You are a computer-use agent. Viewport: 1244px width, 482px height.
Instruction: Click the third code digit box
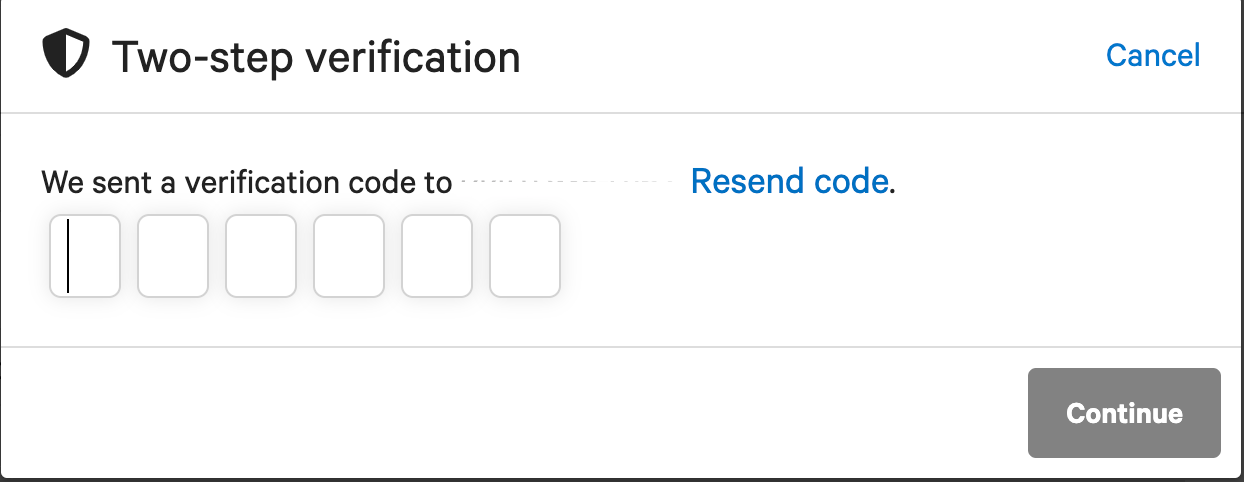(x=261, y=256)
